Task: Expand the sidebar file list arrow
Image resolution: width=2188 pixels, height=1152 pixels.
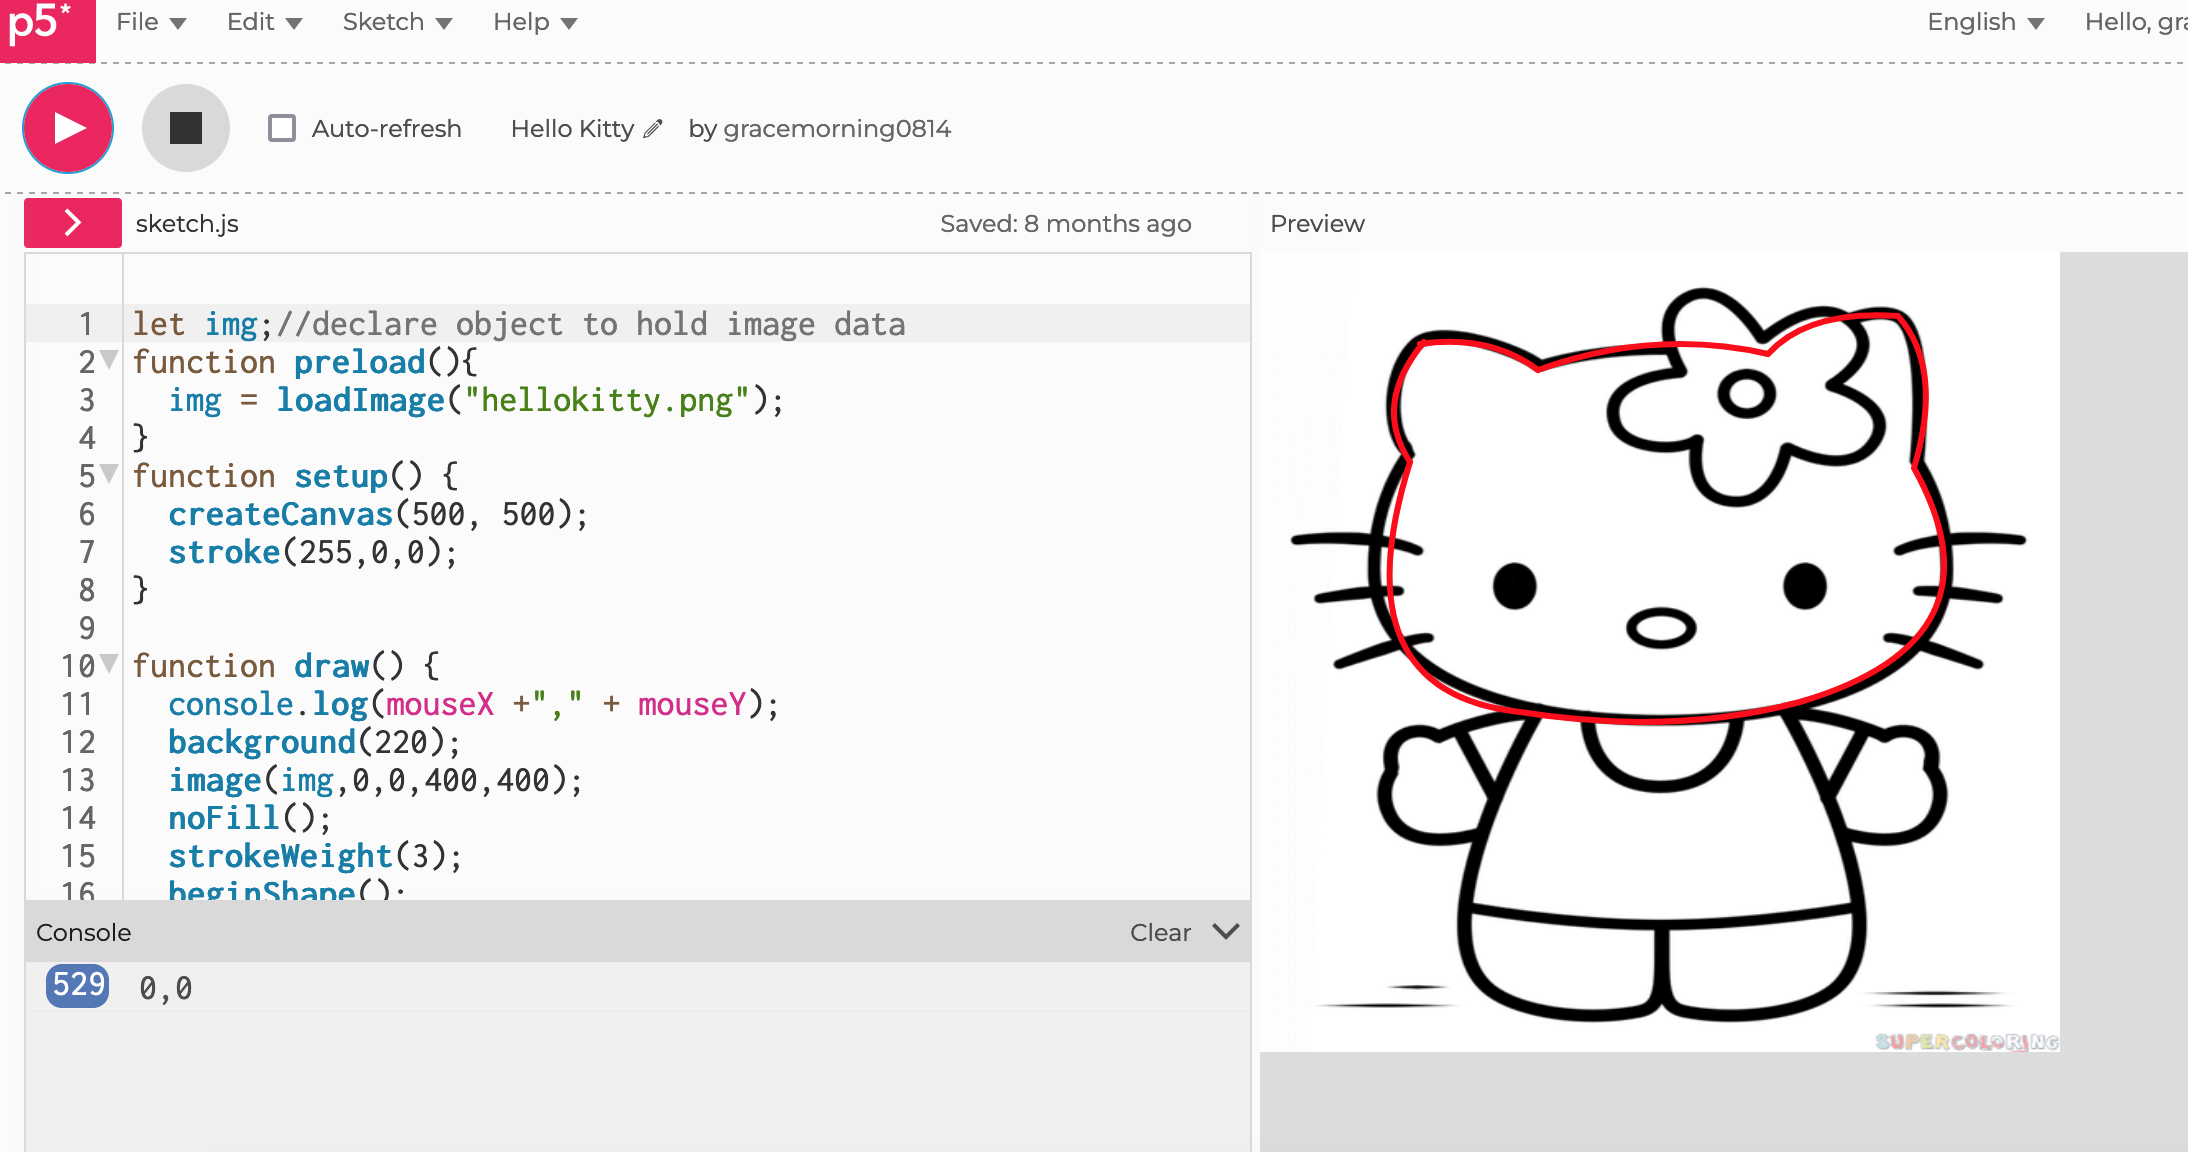Action: 73,222
